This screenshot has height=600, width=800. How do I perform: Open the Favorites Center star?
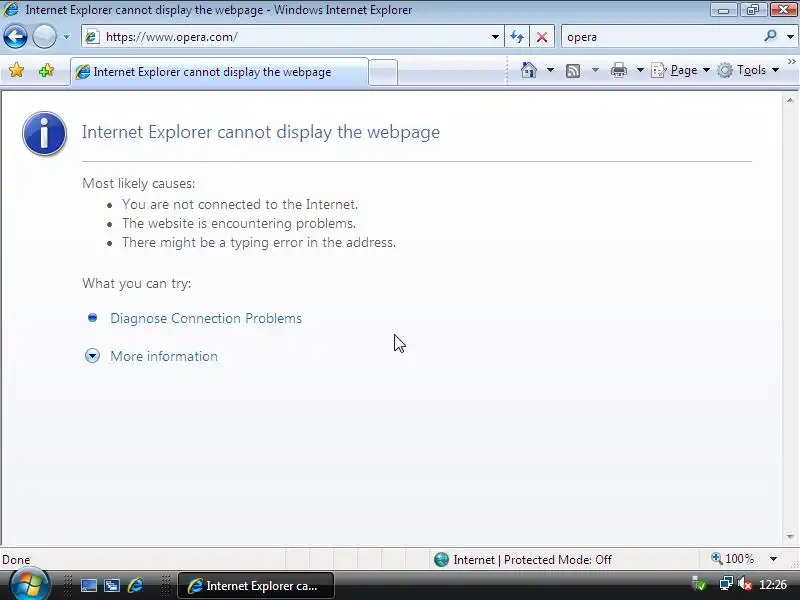16,70
